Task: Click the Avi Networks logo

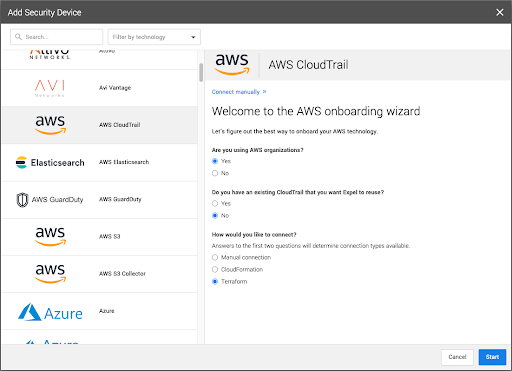Action: point(50,88)
